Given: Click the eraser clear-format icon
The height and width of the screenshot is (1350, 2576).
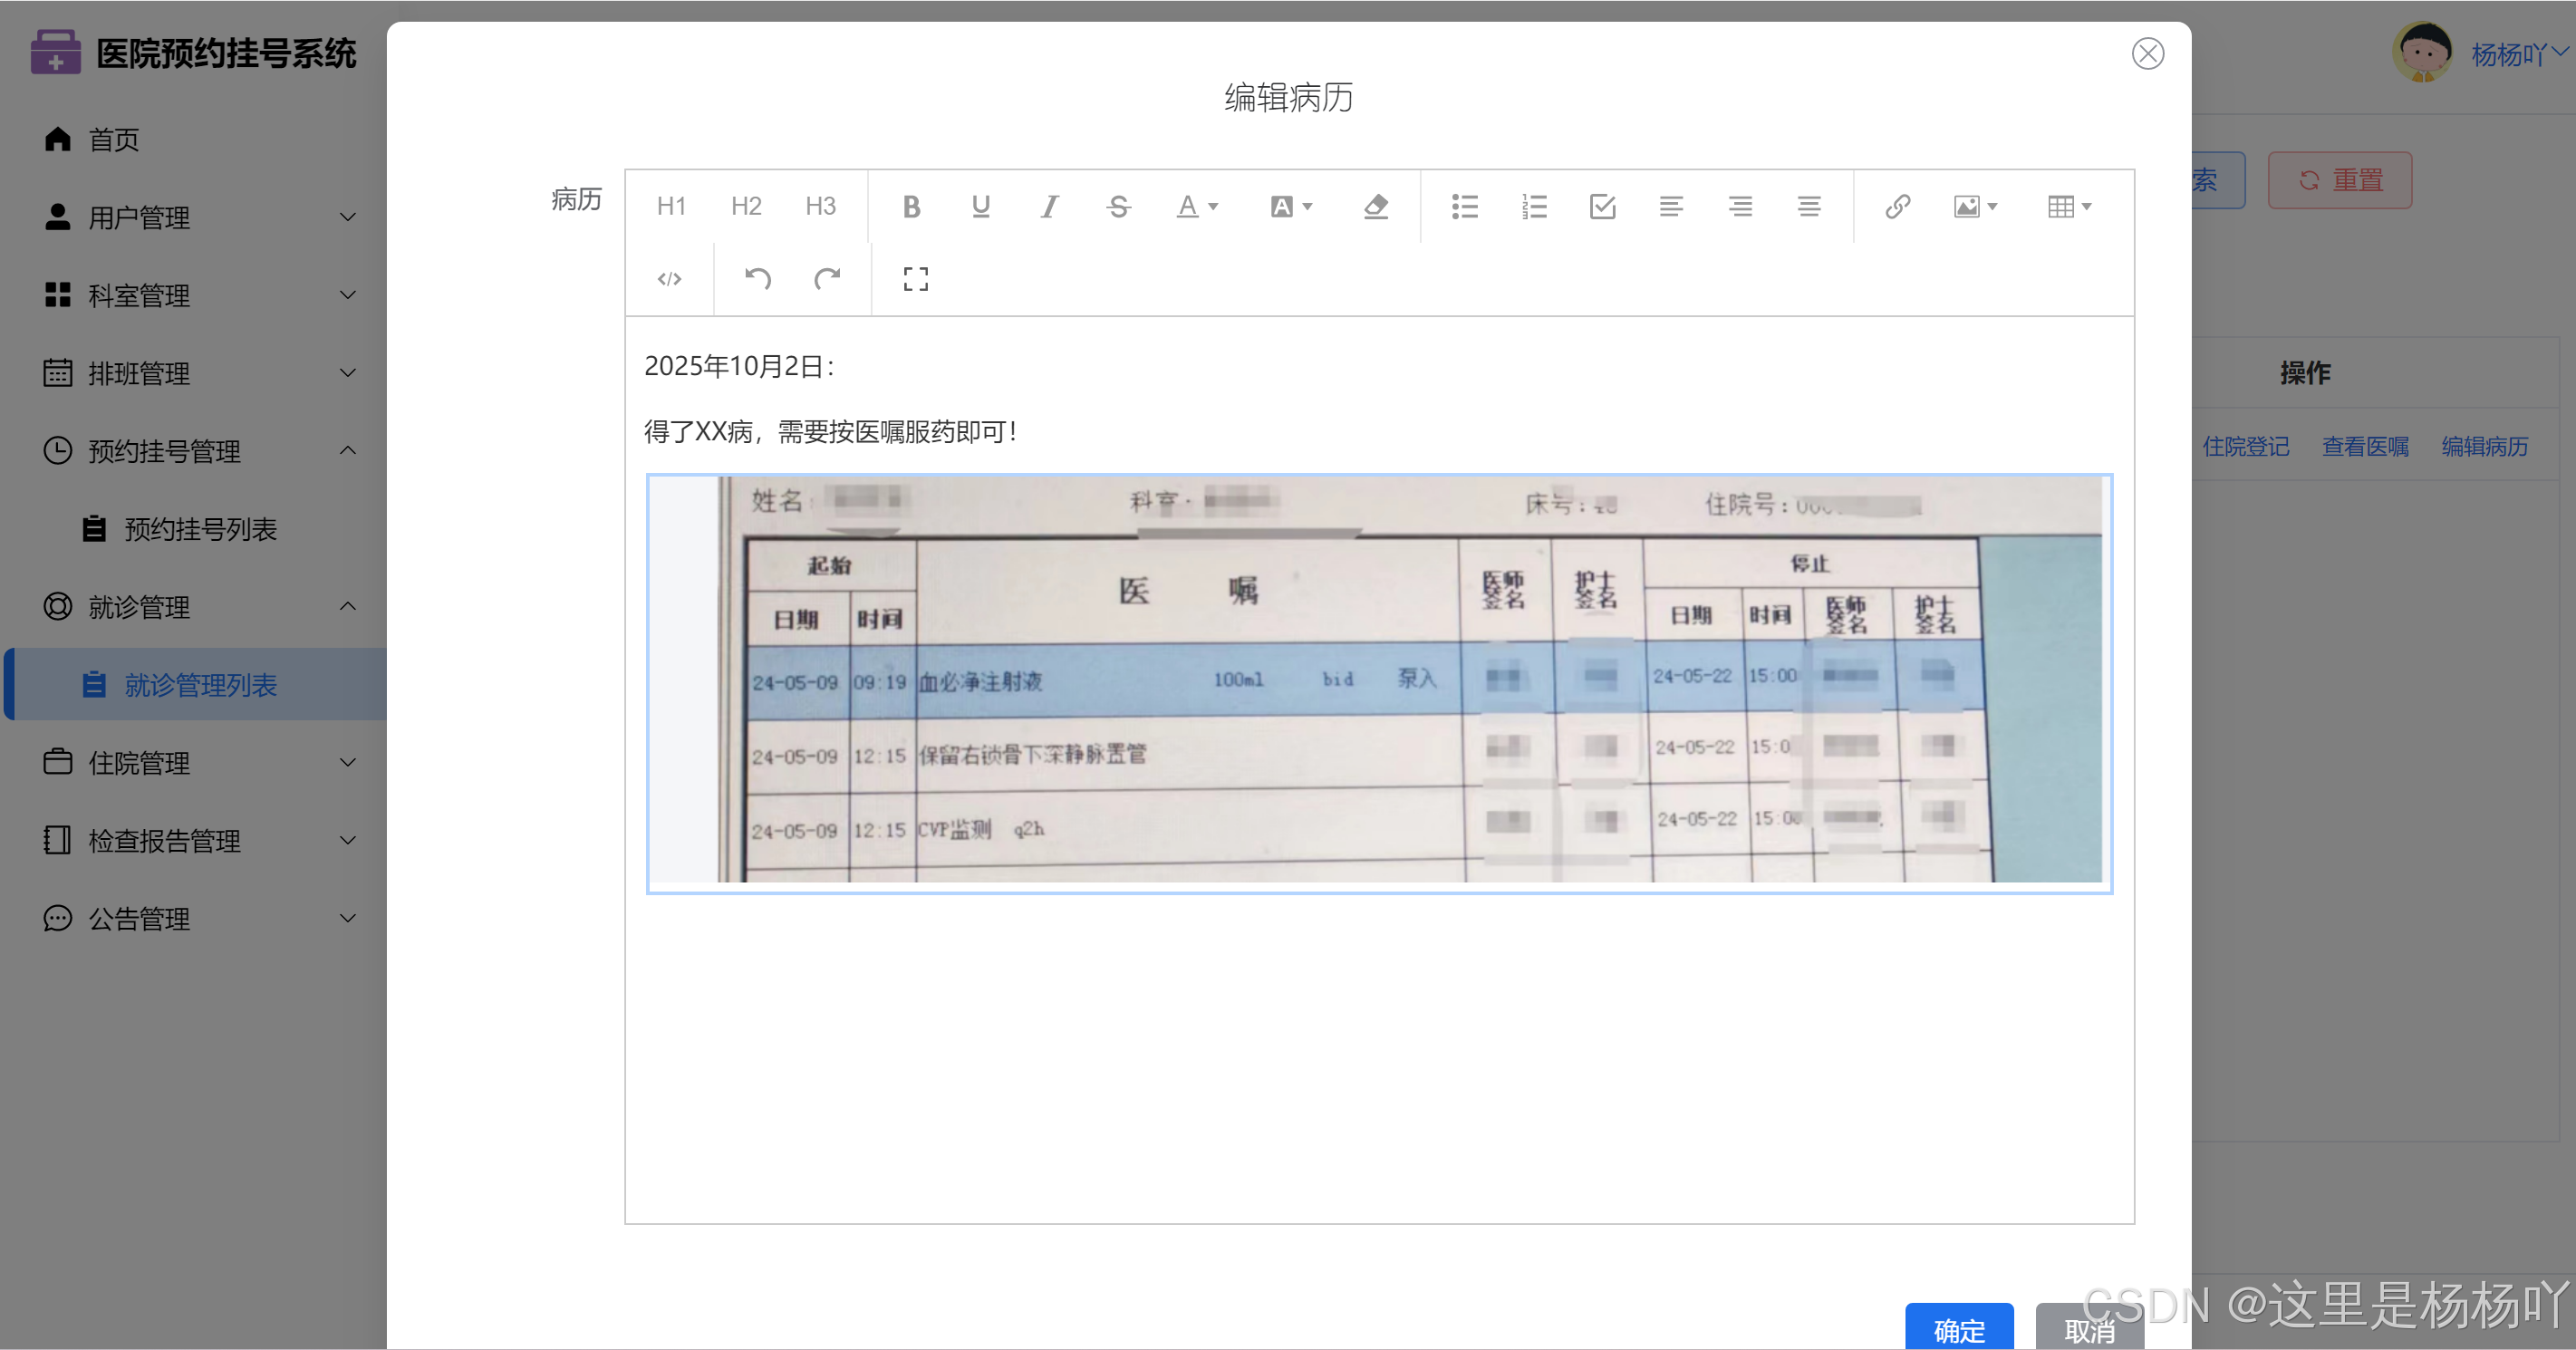Looking at the screenshot, I should click(1376, 207).
